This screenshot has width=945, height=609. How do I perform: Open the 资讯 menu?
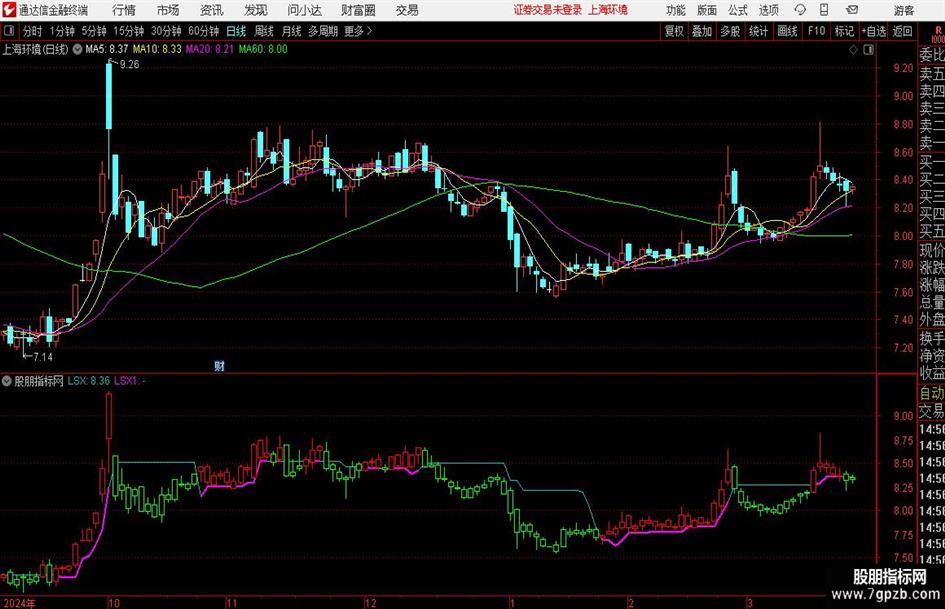pos(212,10)
